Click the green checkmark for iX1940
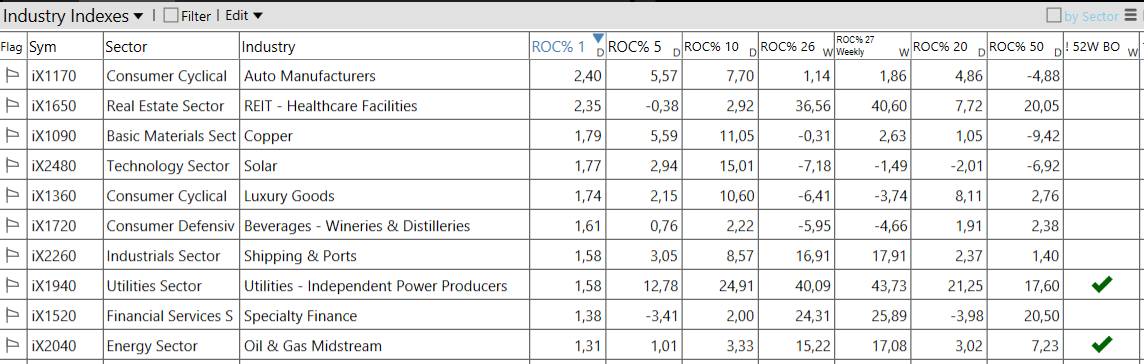 pyautogui.click(x=1102, y=284)
